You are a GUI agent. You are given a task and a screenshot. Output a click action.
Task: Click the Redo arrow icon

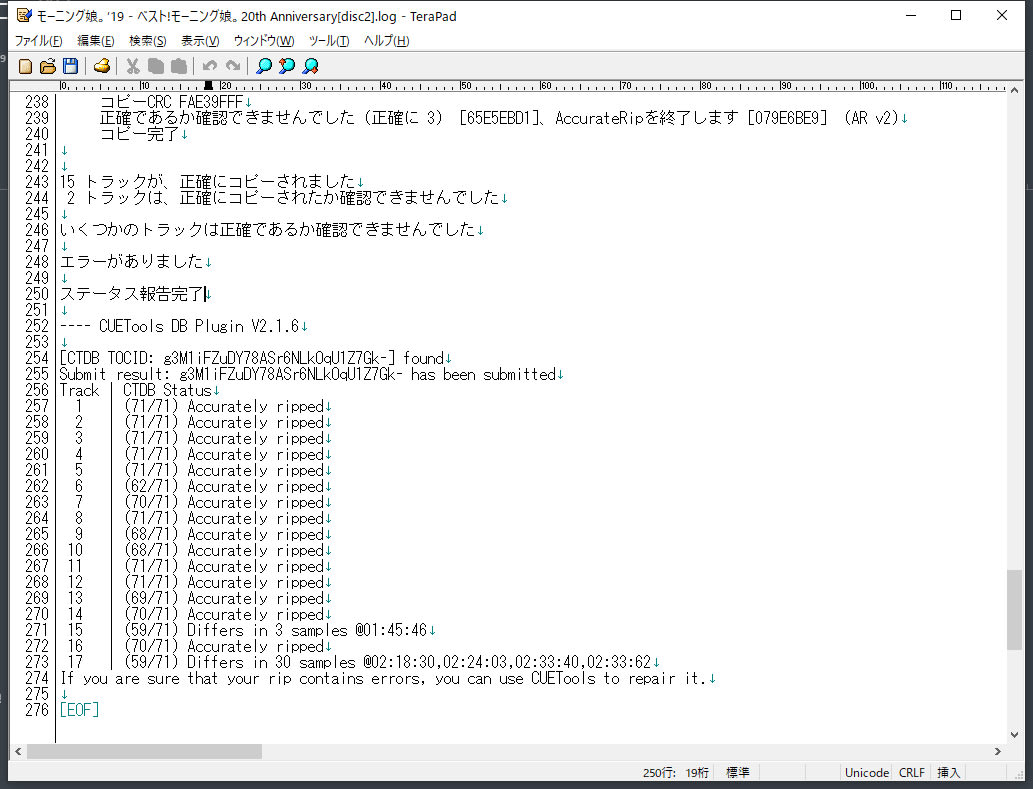click(x=233, y=66)
